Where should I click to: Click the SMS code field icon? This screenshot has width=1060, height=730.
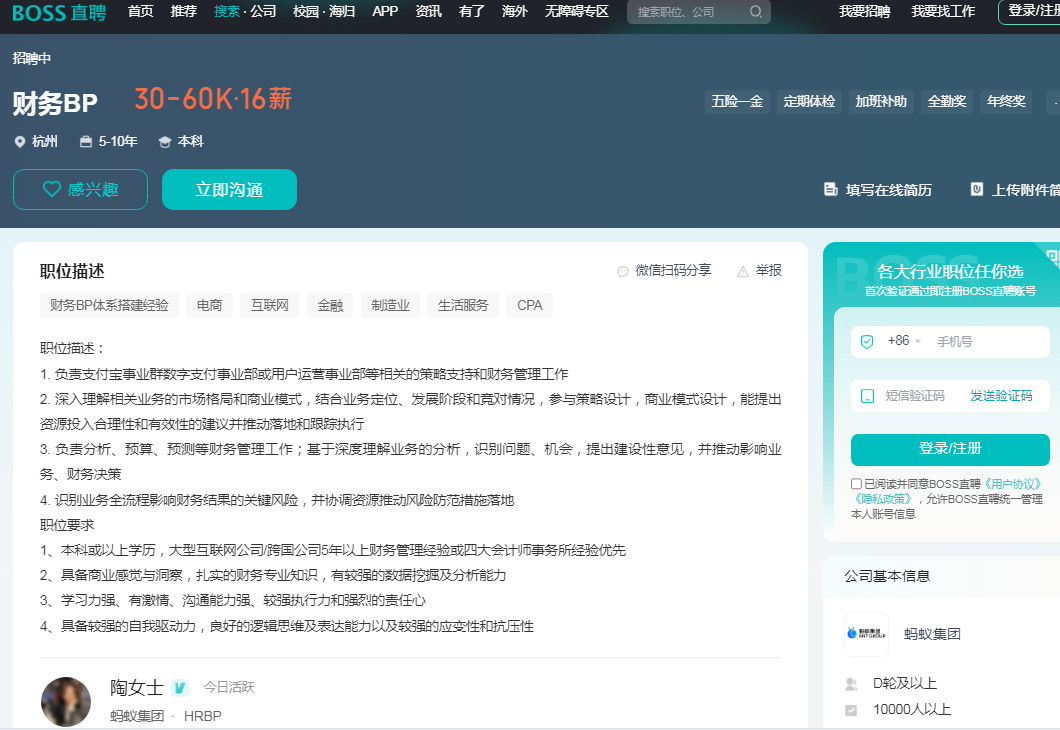click(x=867, y=396)
